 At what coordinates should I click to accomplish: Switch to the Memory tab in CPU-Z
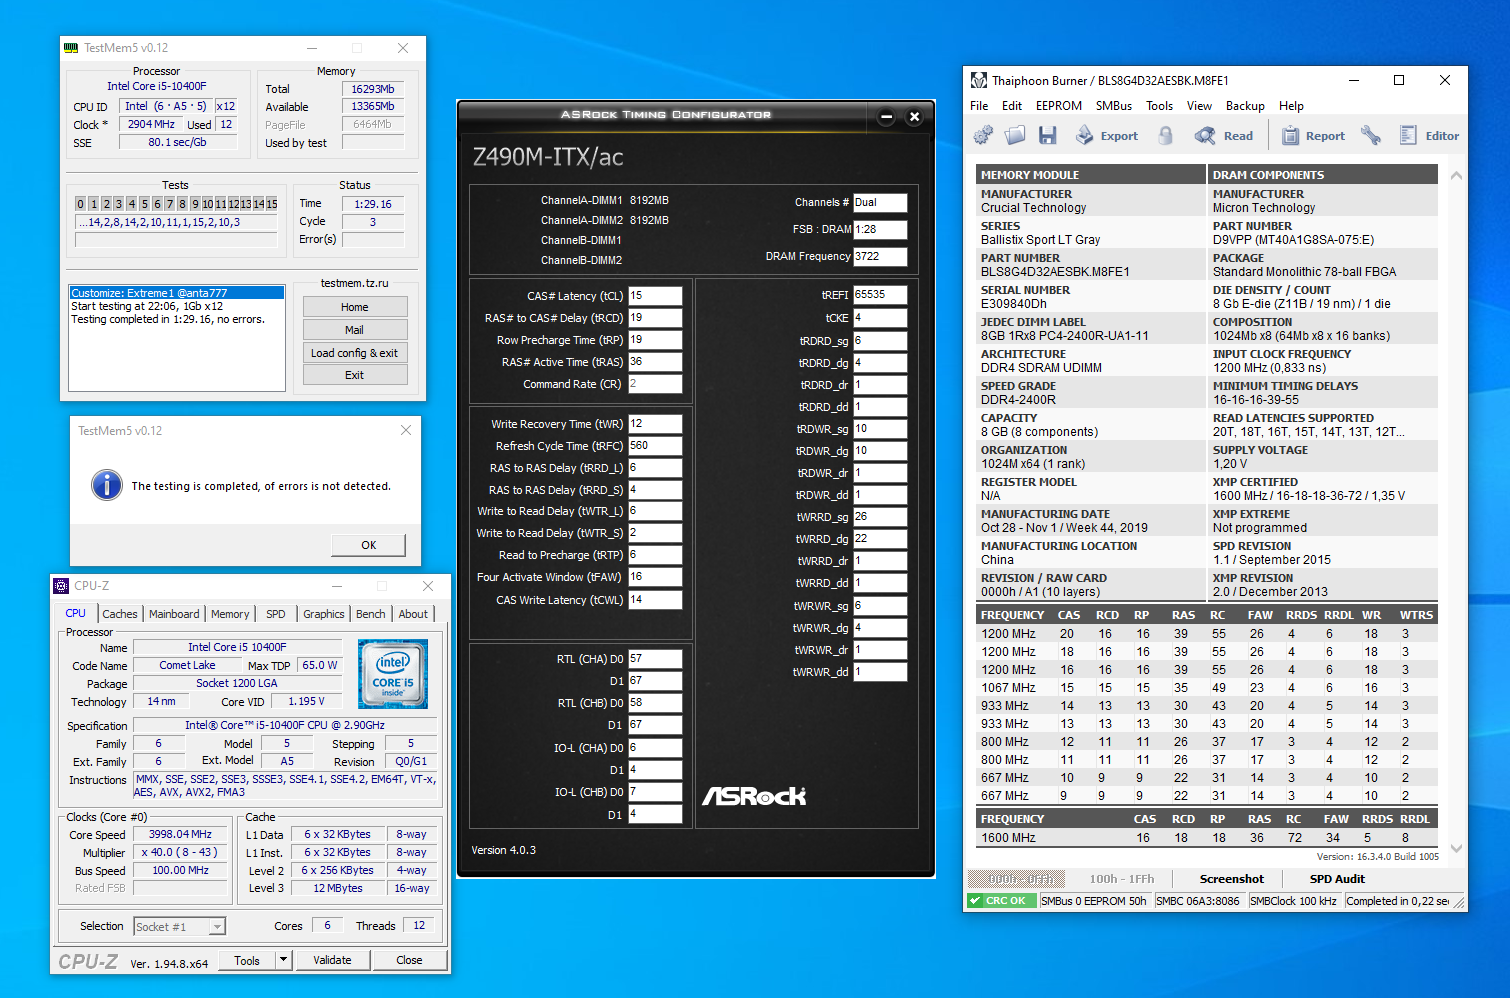tap(230, 614)
